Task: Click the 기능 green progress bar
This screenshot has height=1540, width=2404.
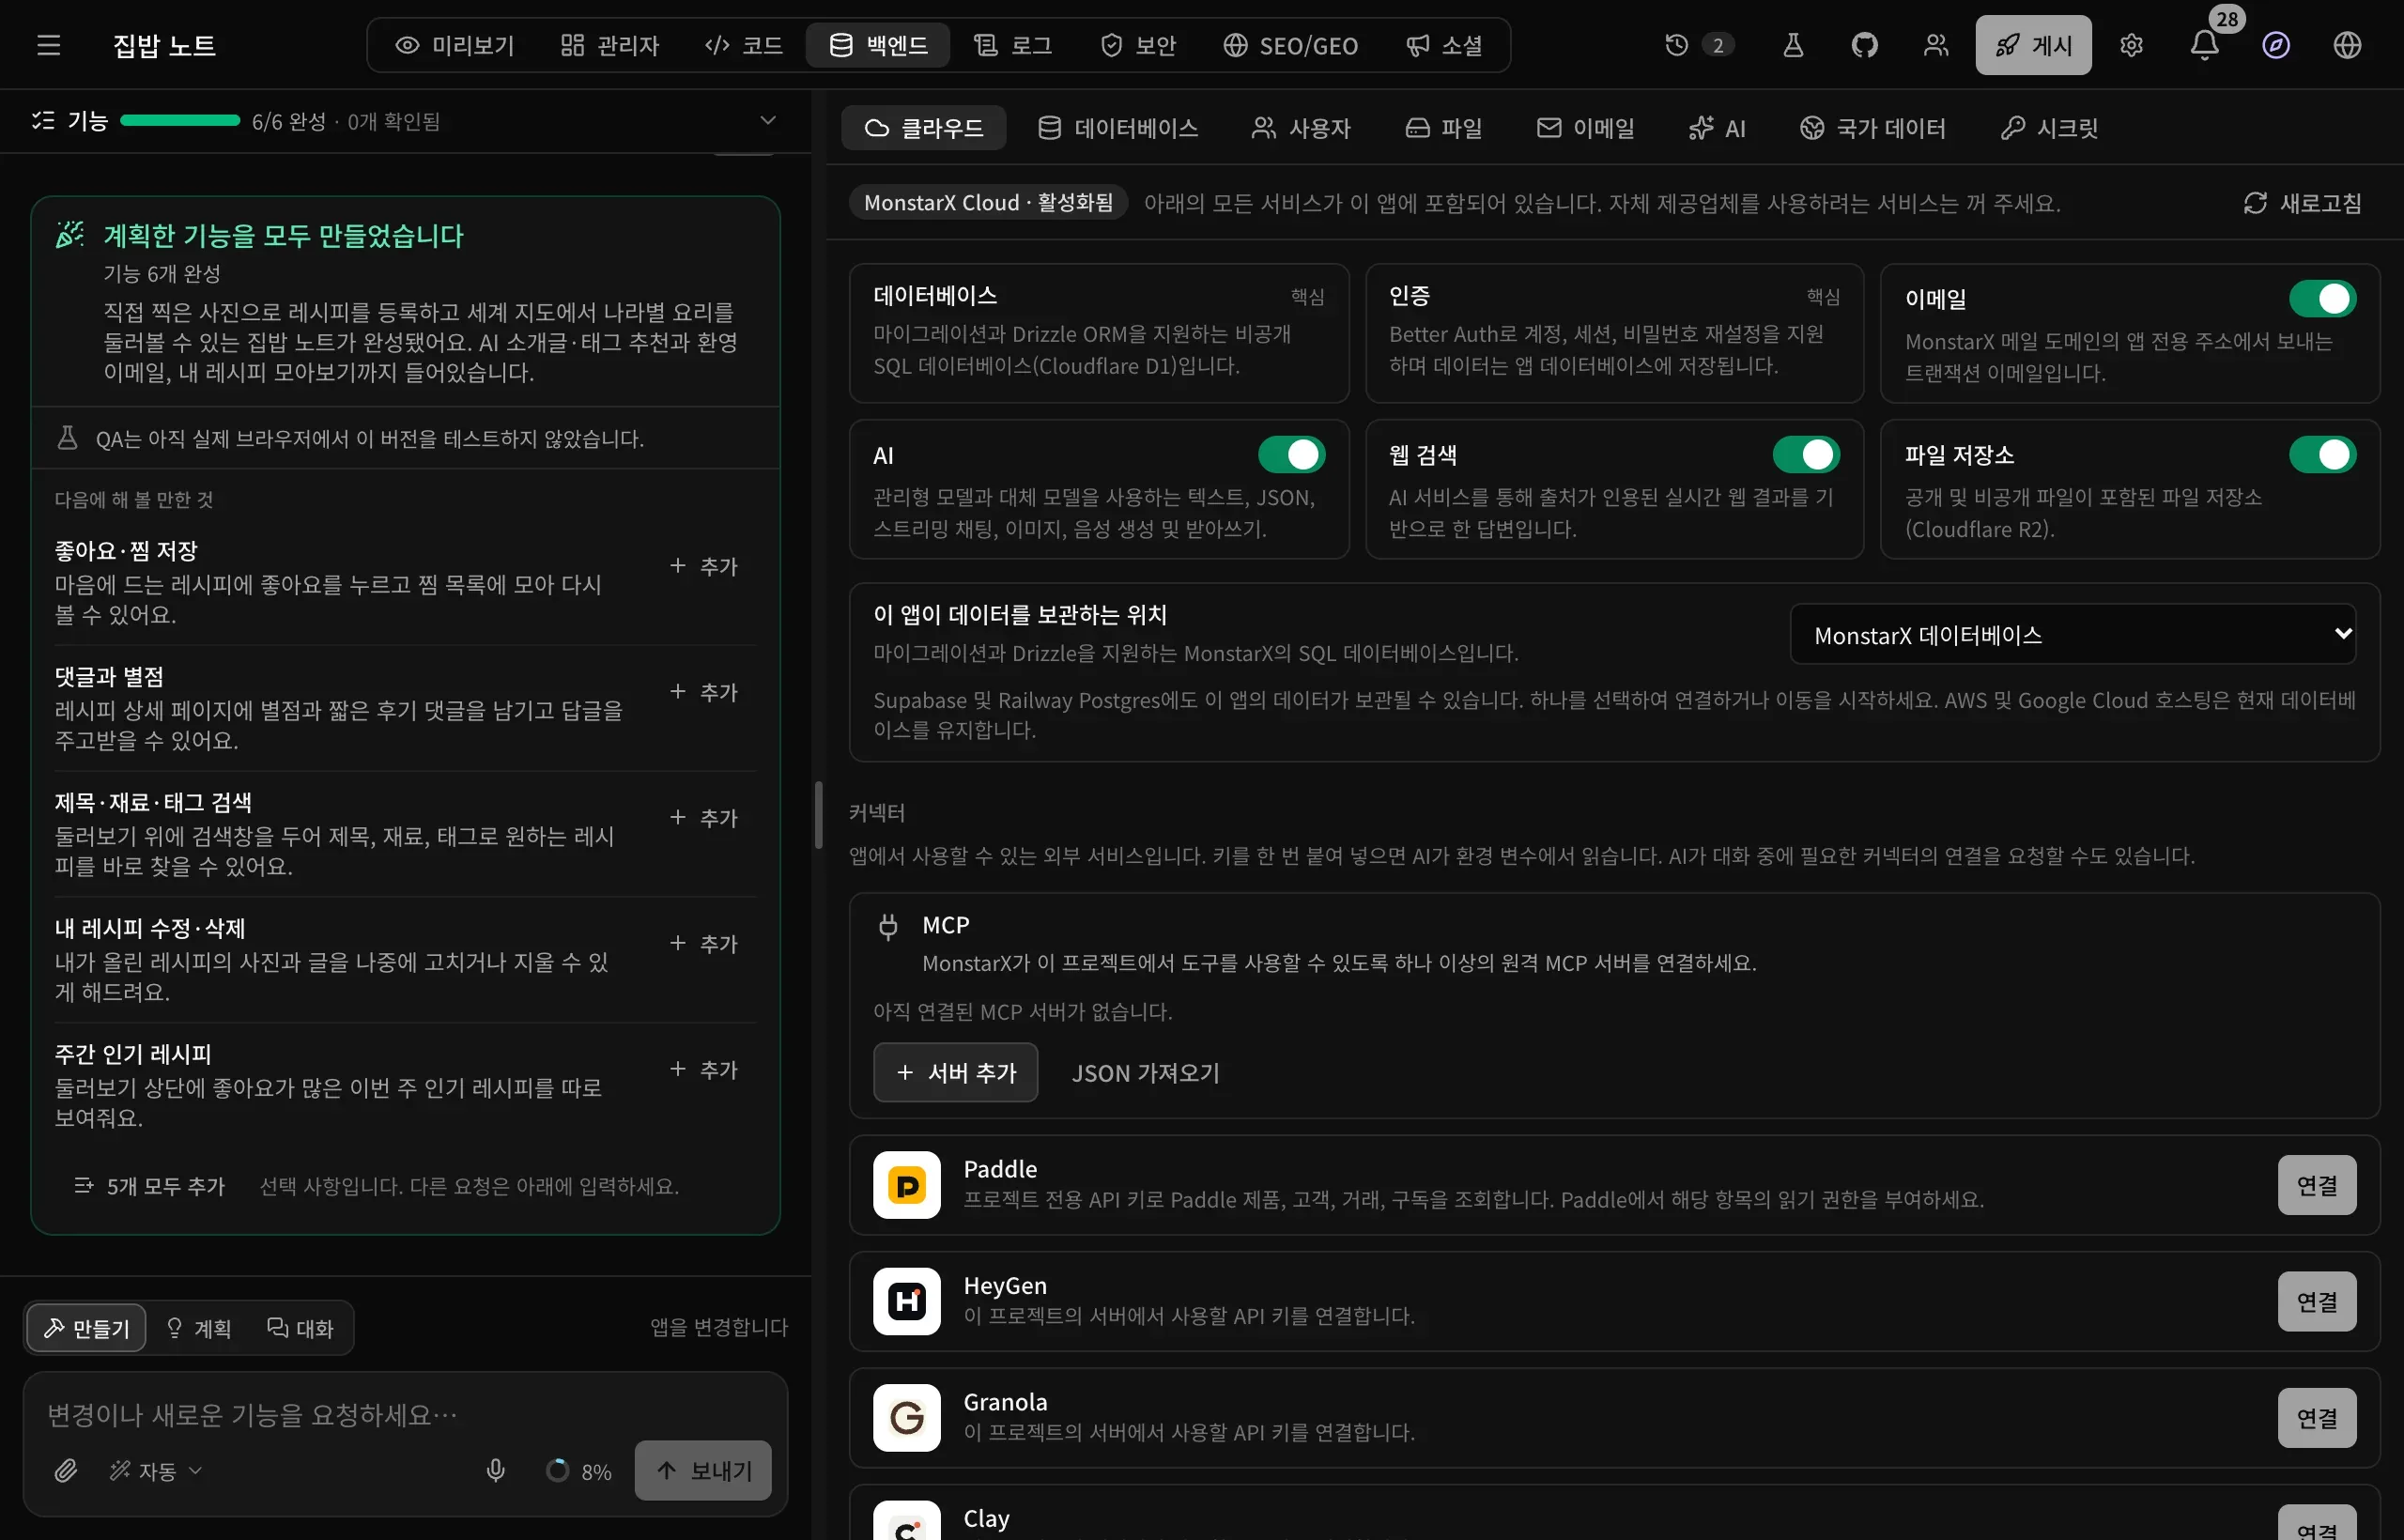Action: (x=180, y=121)
